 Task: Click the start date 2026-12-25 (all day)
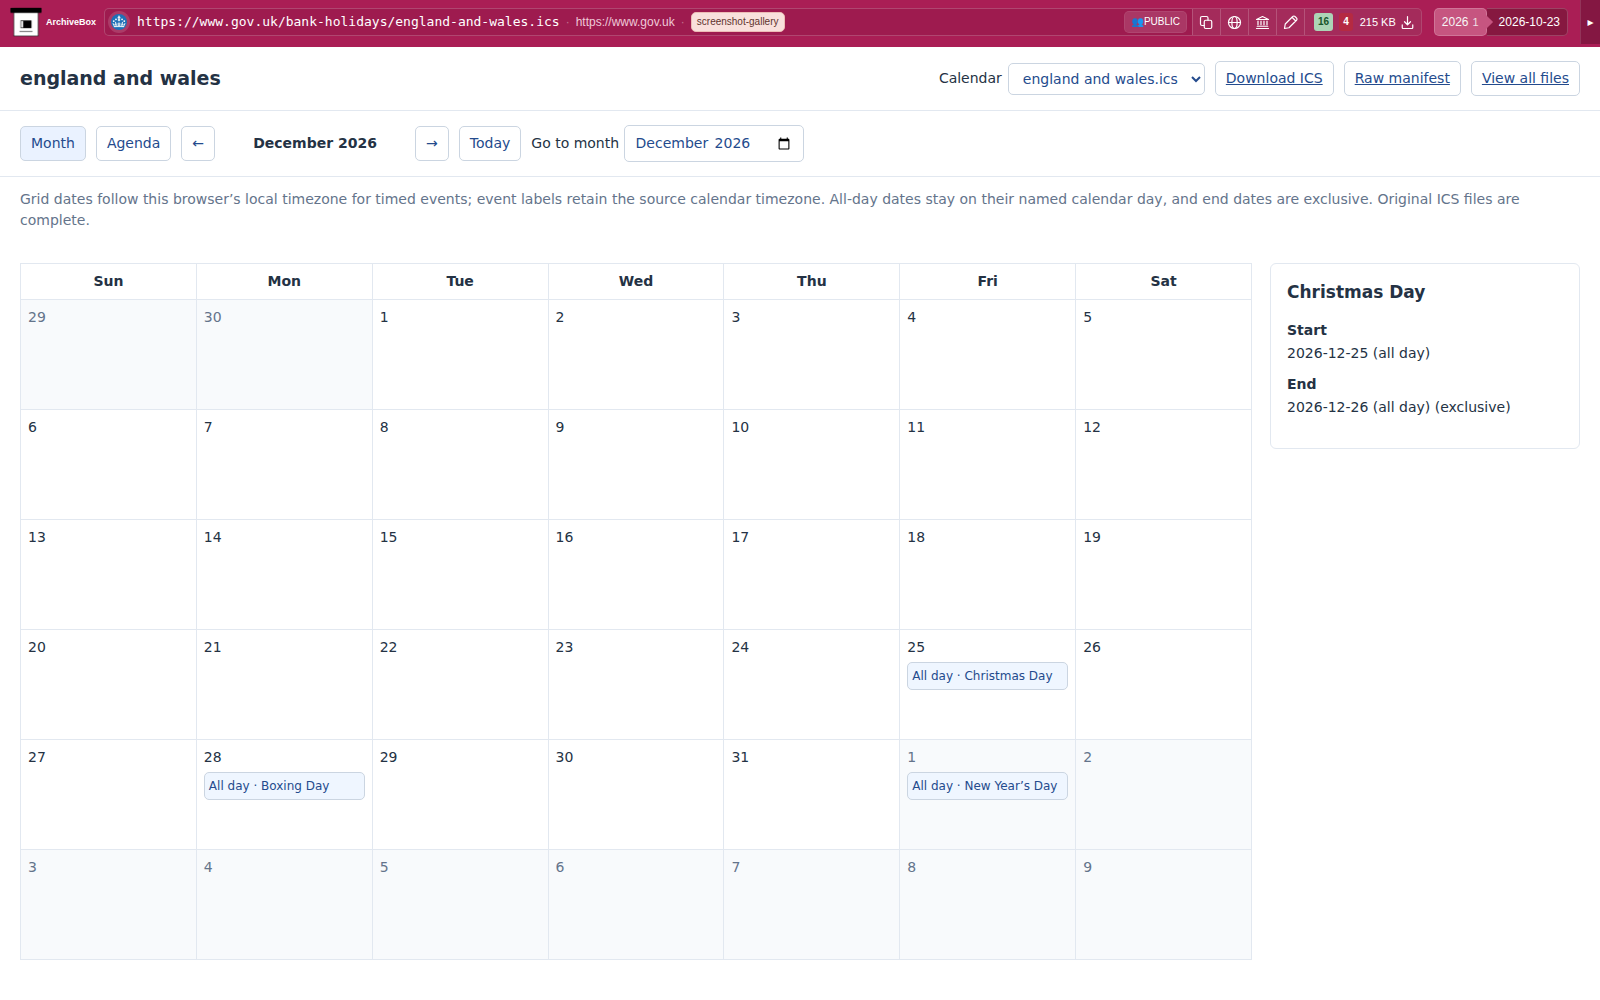pyautogui.click(x=1358, y=353)
